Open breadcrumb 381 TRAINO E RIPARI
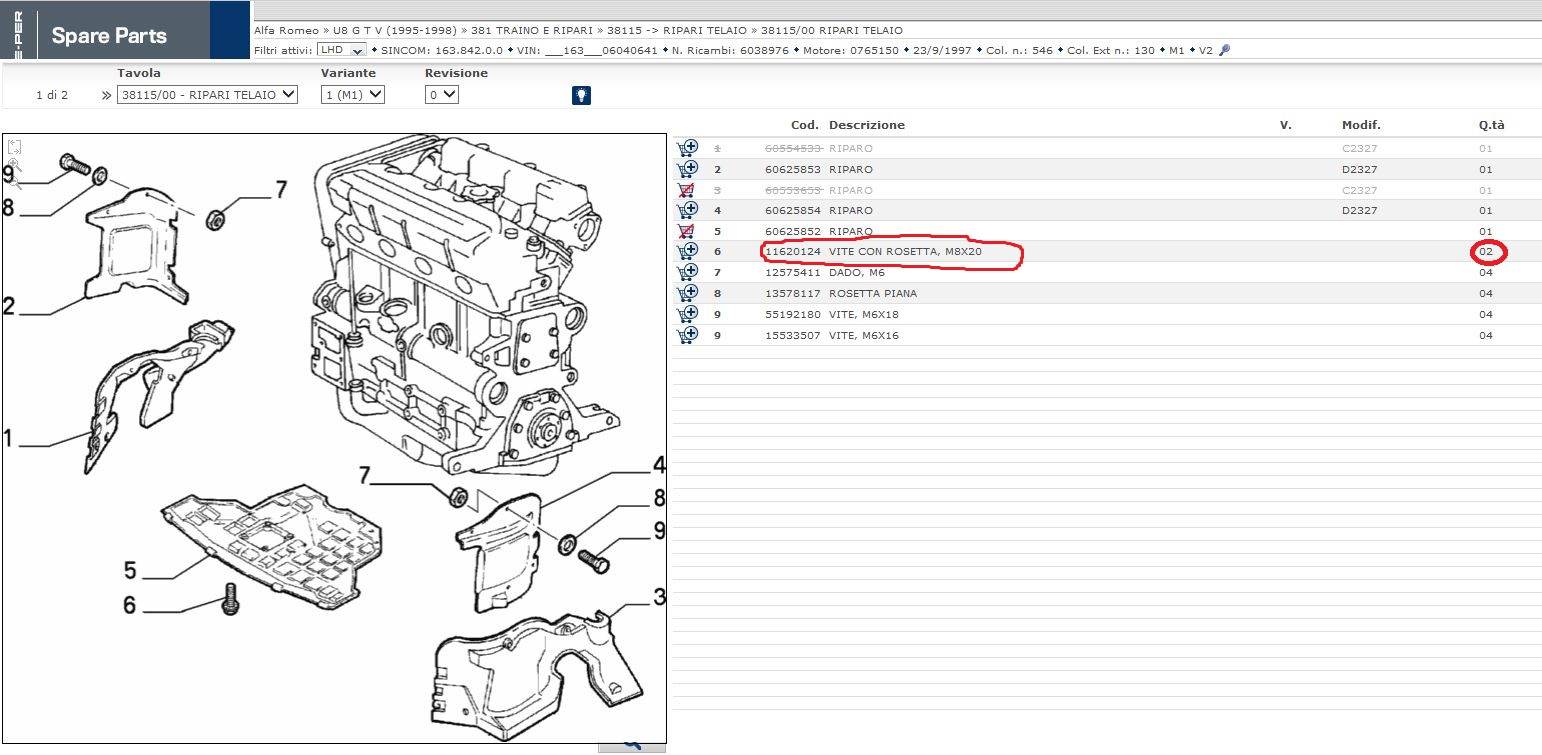The width and height of the screenshot is (1542, 755). pyautogui.click(x=531, y=31)
